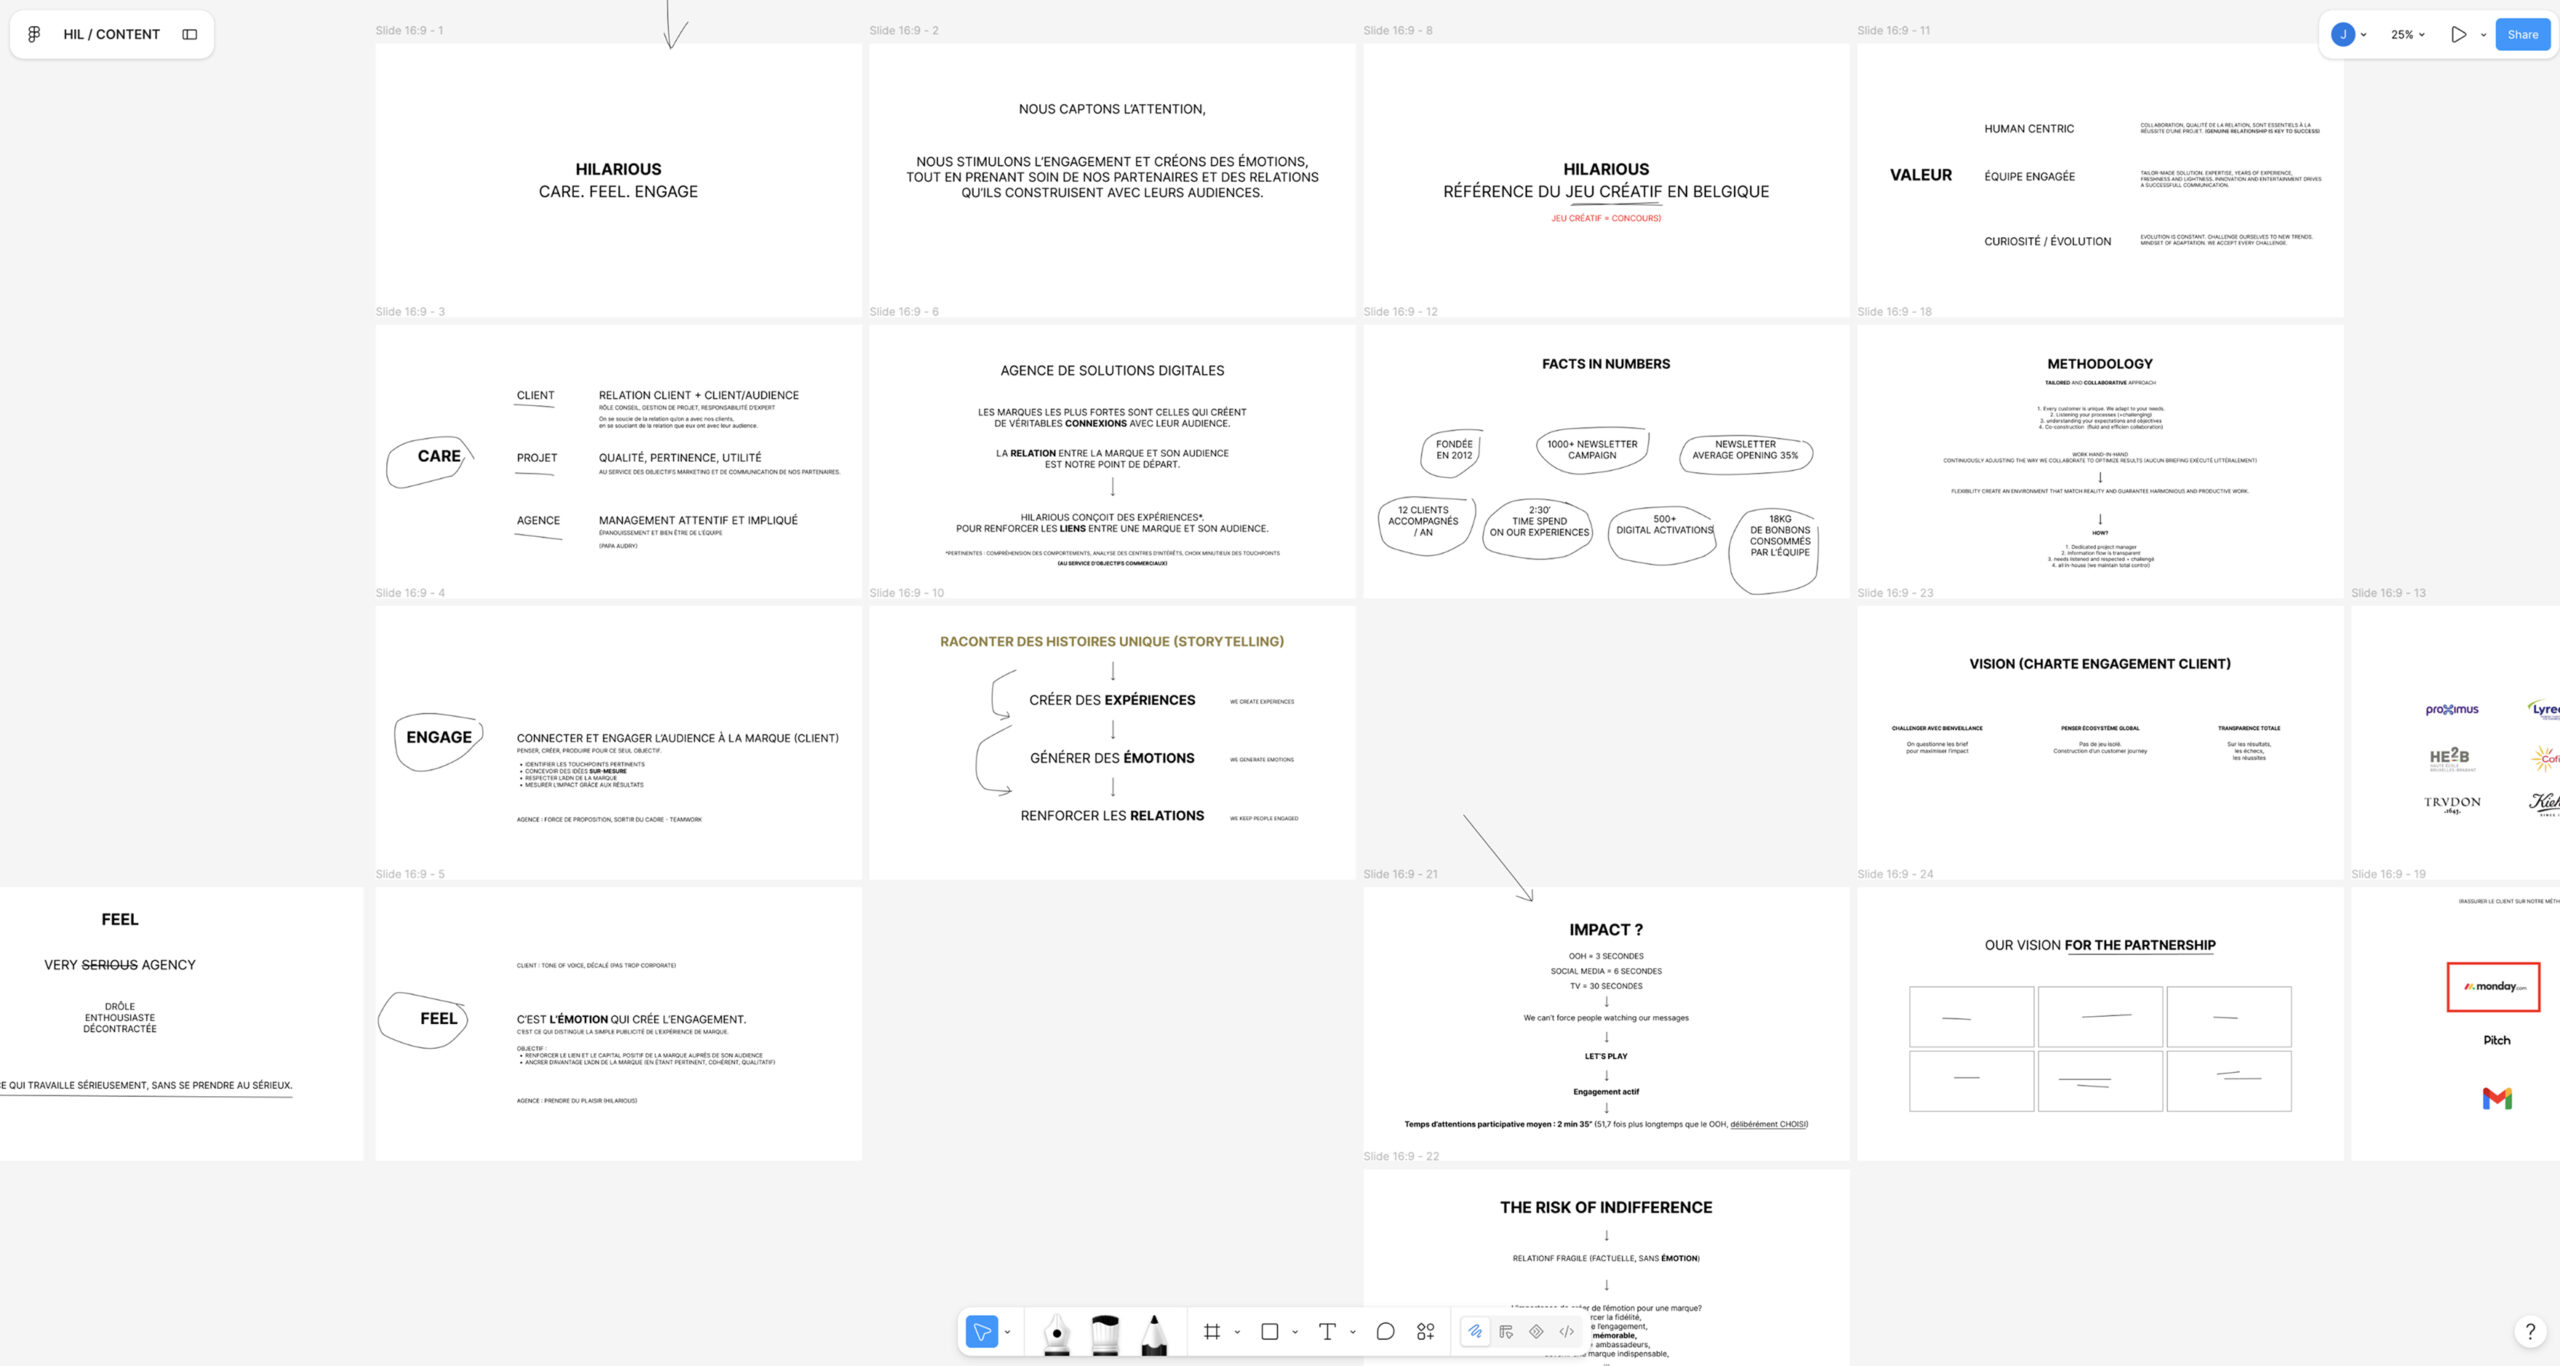Select the Rectangle shape tool

pyautogui.click(x=1270, y=1331)
